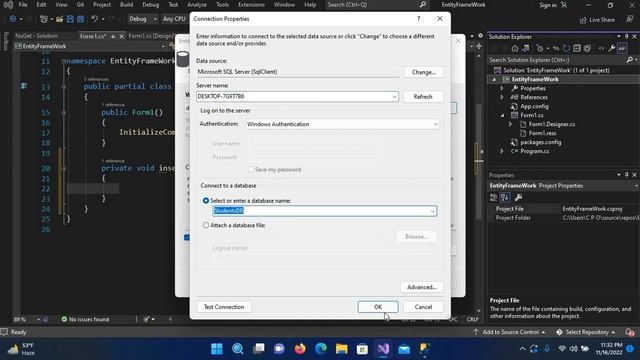The image size is (640, 360).
Task: Click Collapse All icon in Solution Explorer
Action: tap(577, 49)
